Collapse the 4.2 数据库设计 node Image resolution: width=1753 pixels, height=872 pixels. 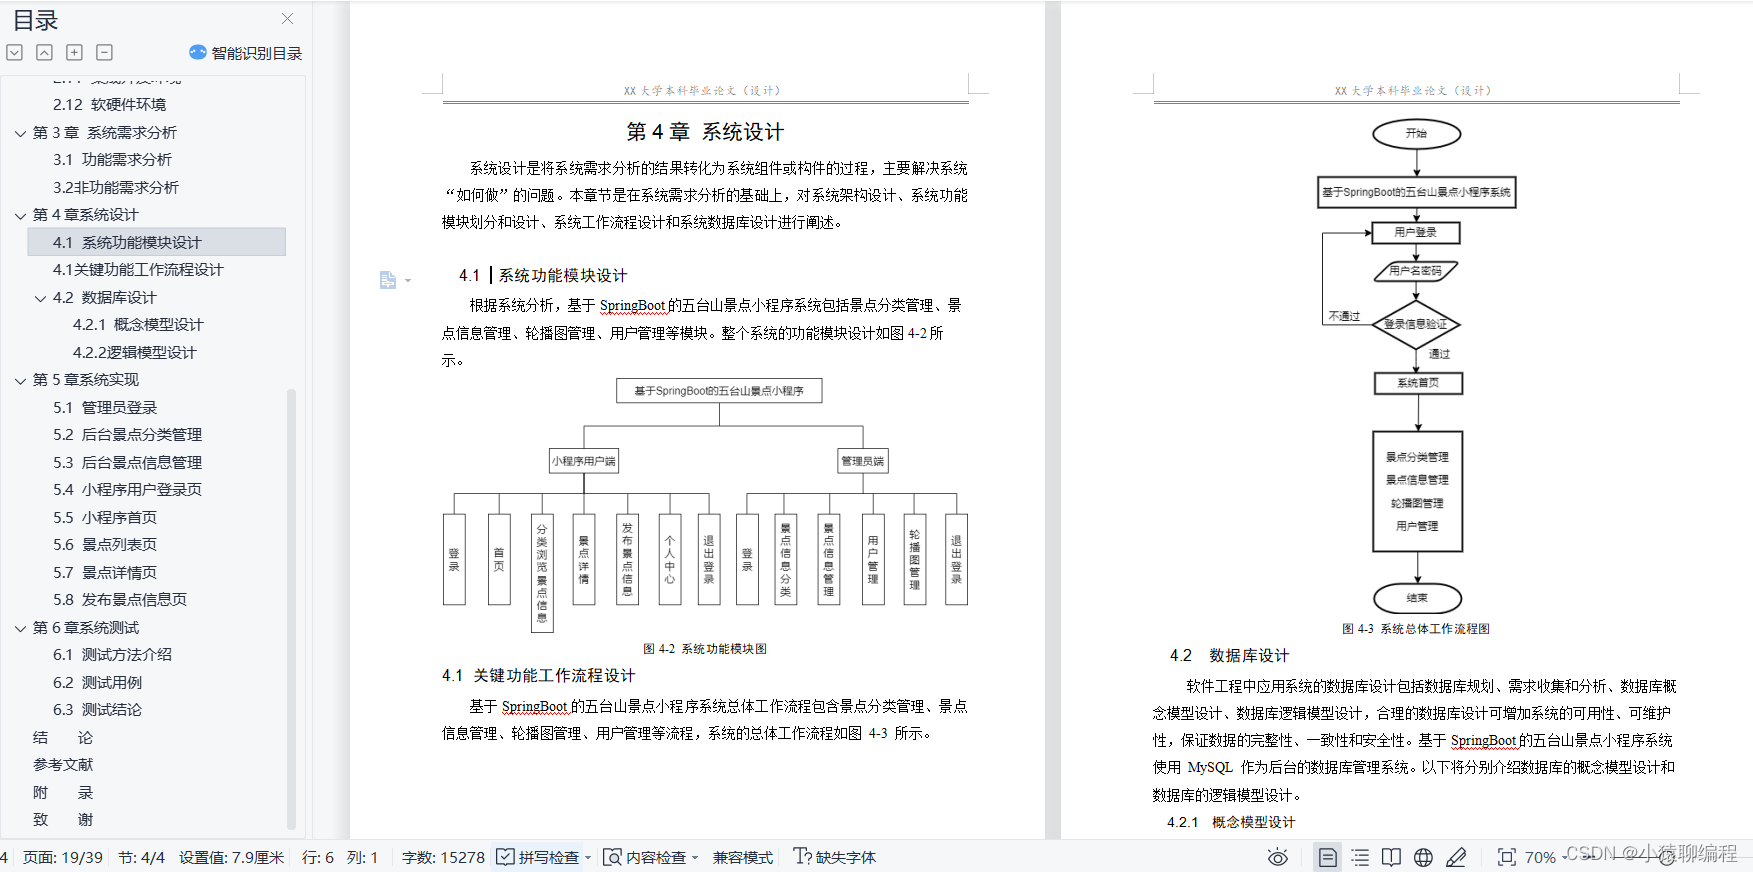40,298
